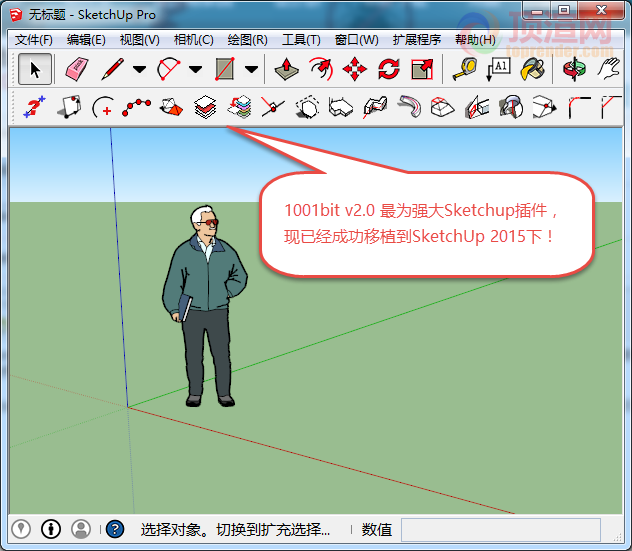
Task: Open the 视图(V) menu
Action: click(139, 40)
